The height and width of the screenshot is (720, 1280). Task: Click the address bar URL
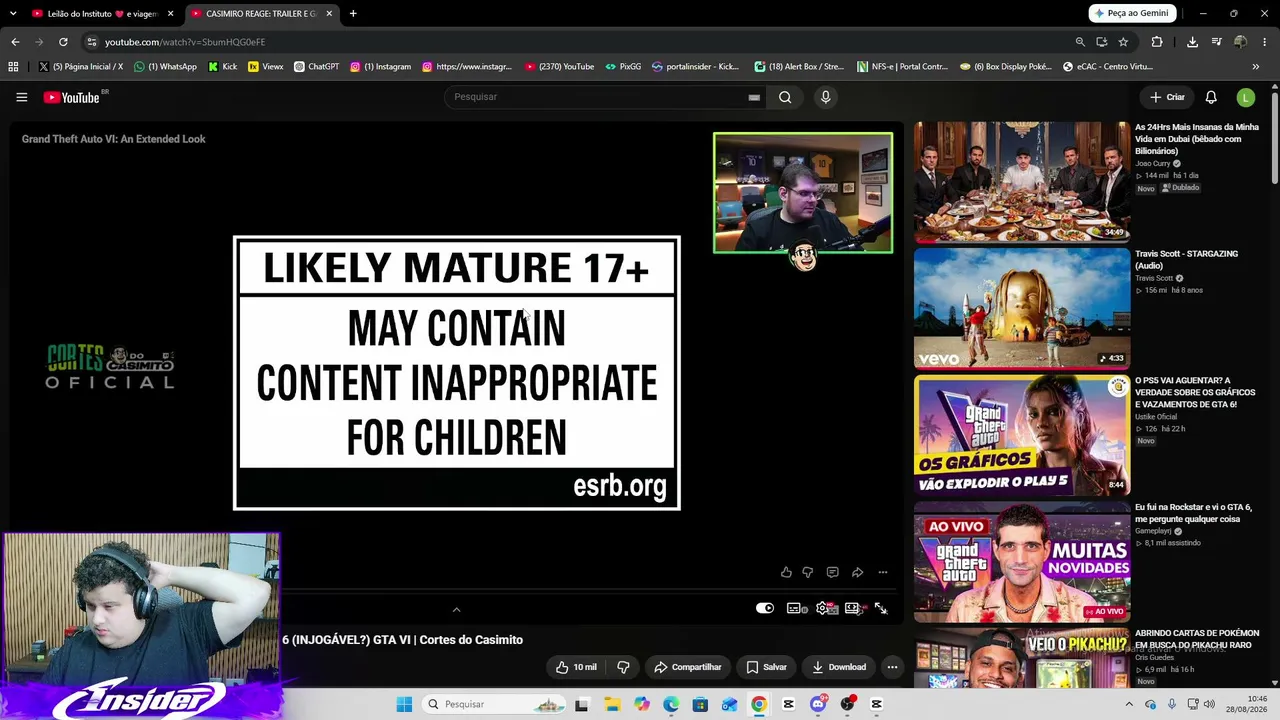point(185,42)
